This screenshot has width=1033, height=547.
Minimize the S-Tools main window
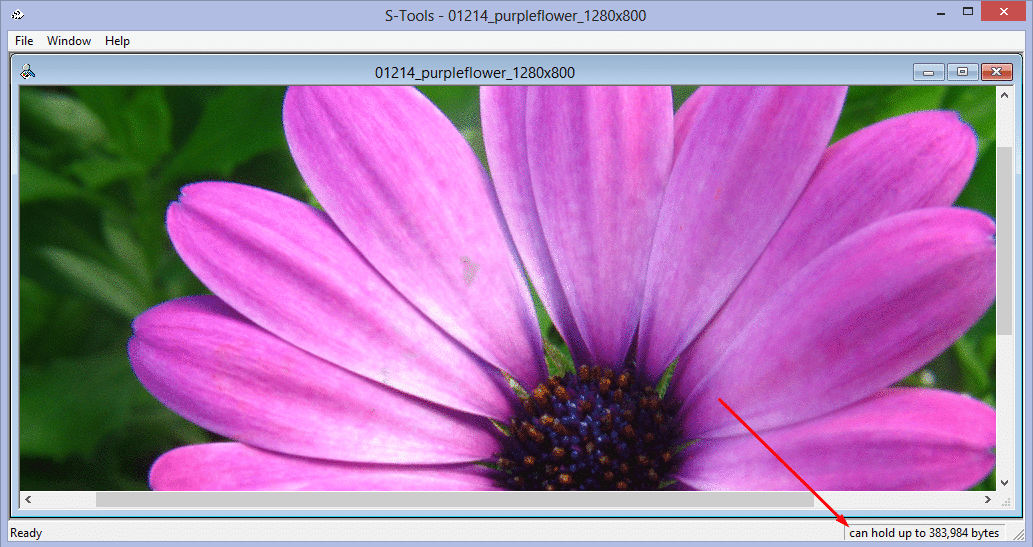coord(943,12)
